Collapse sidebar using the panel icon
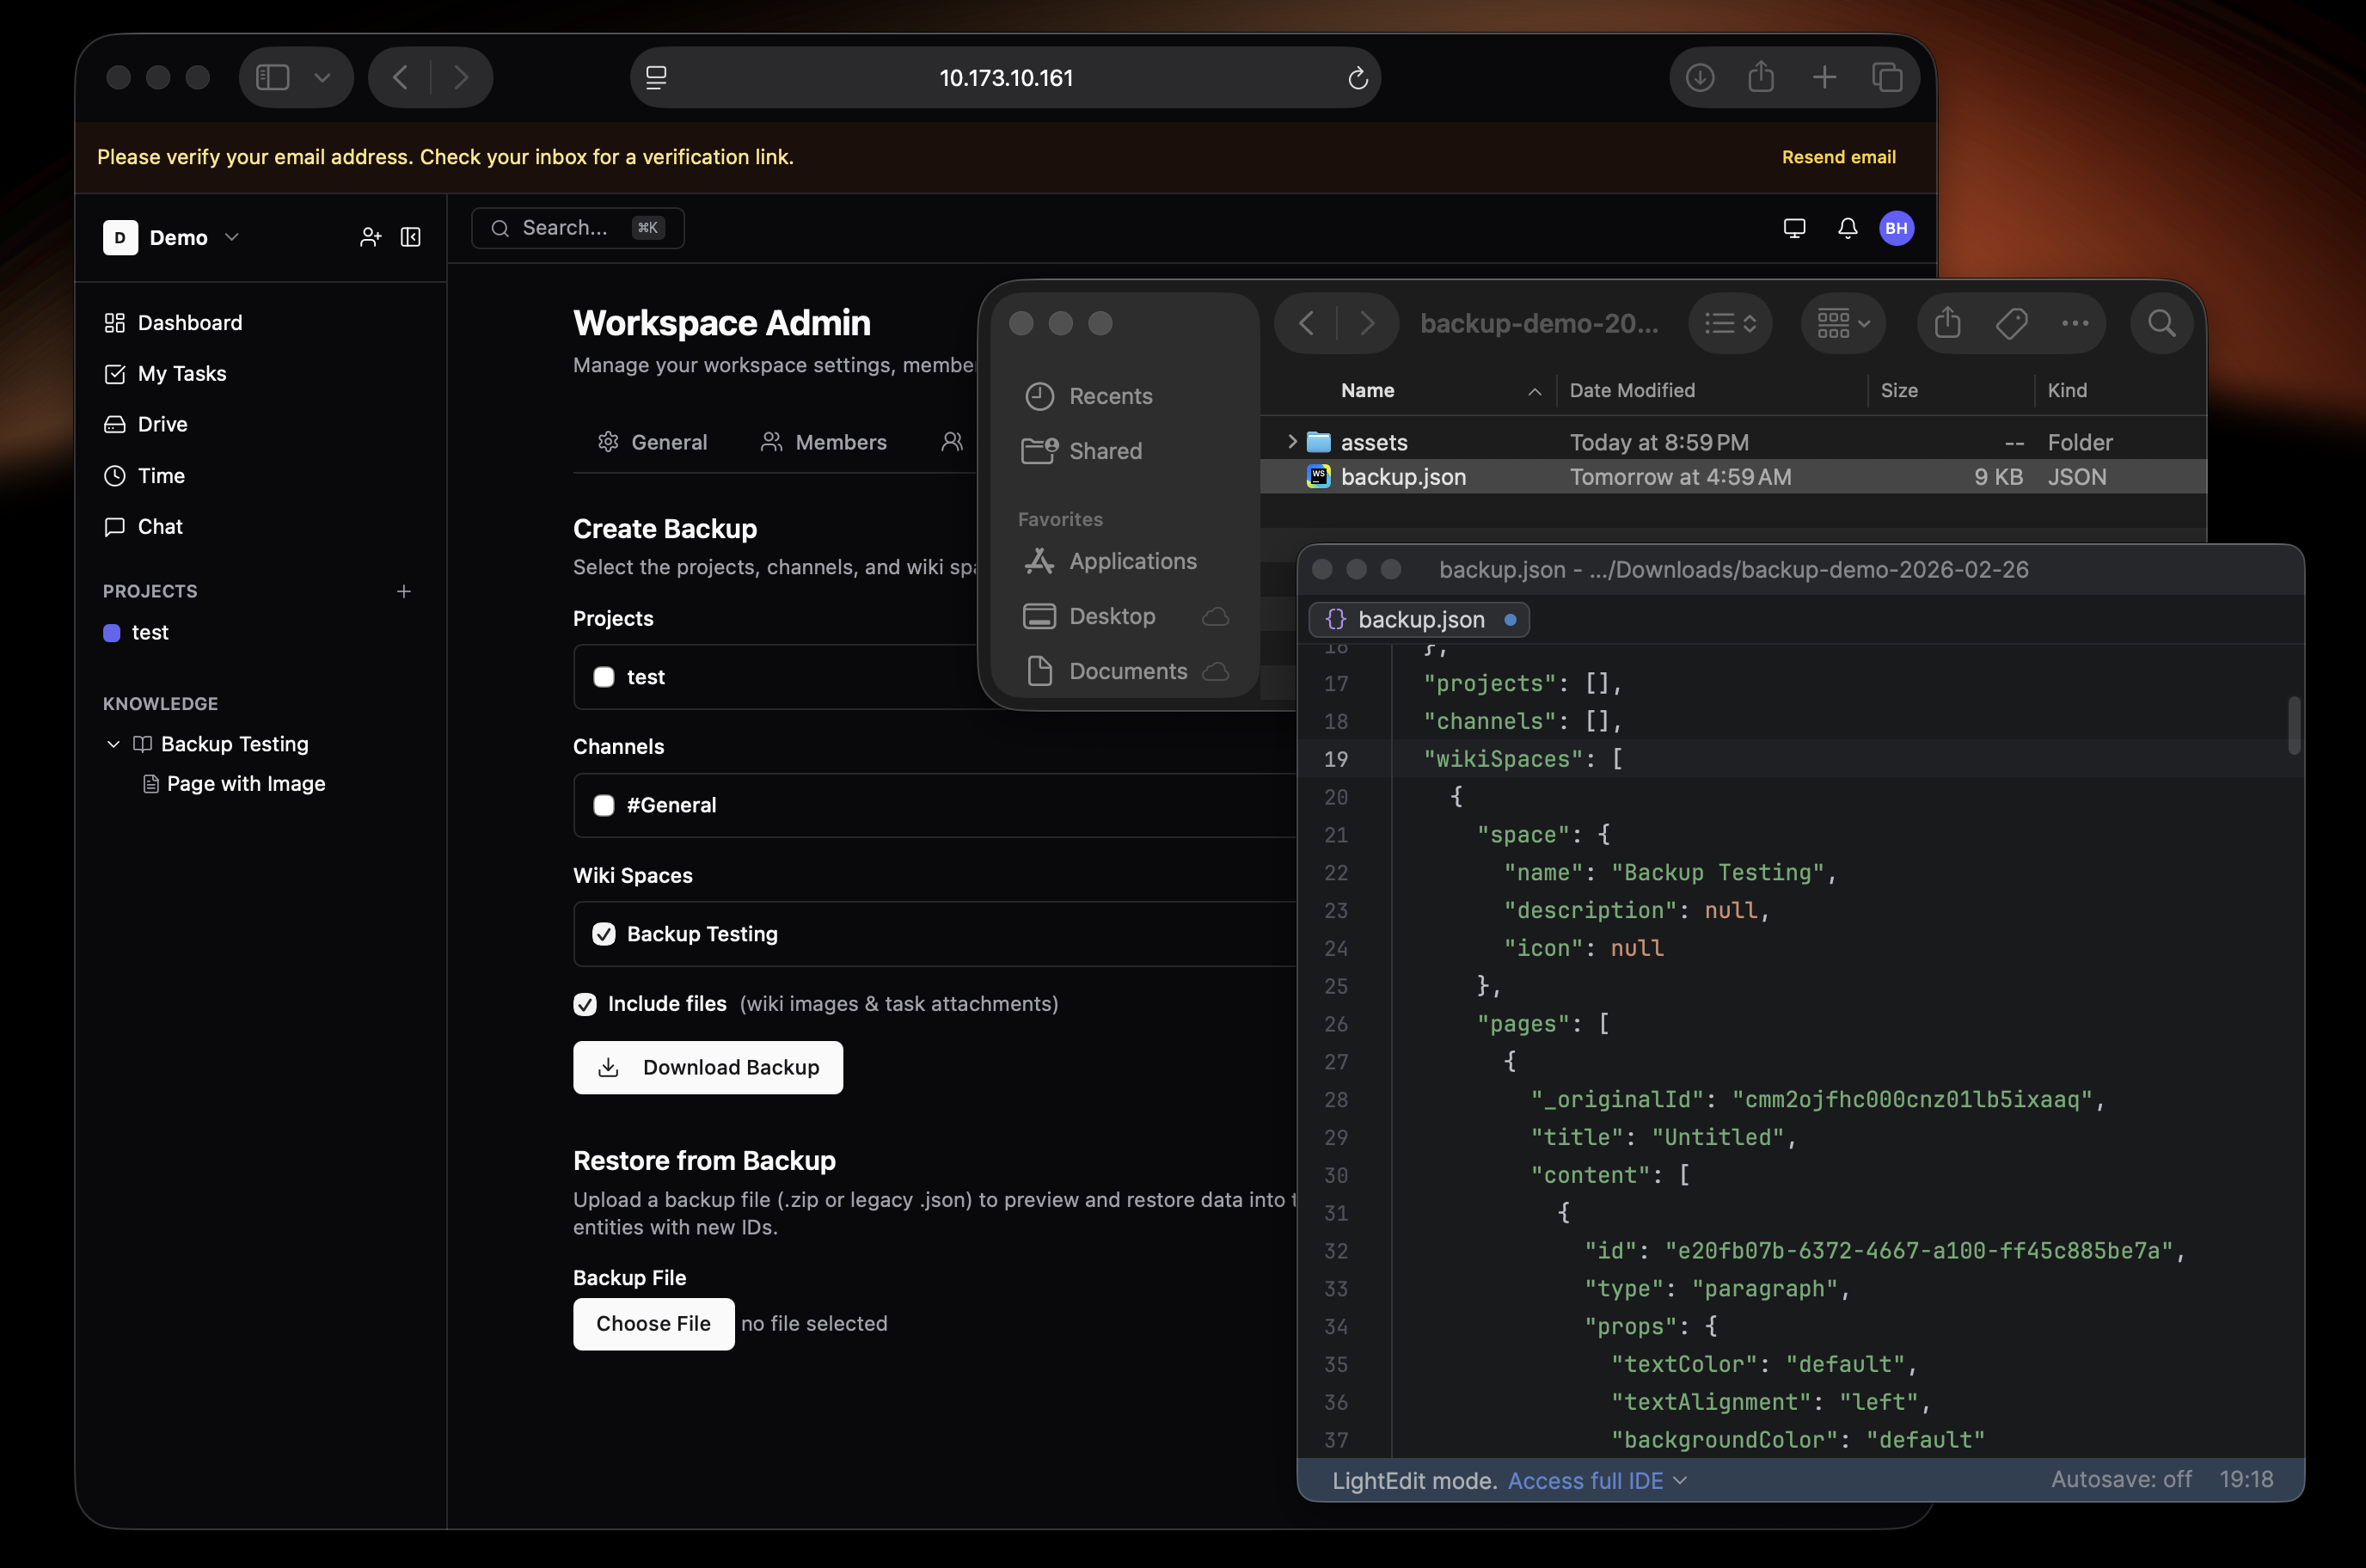 (x=411, y=237)
